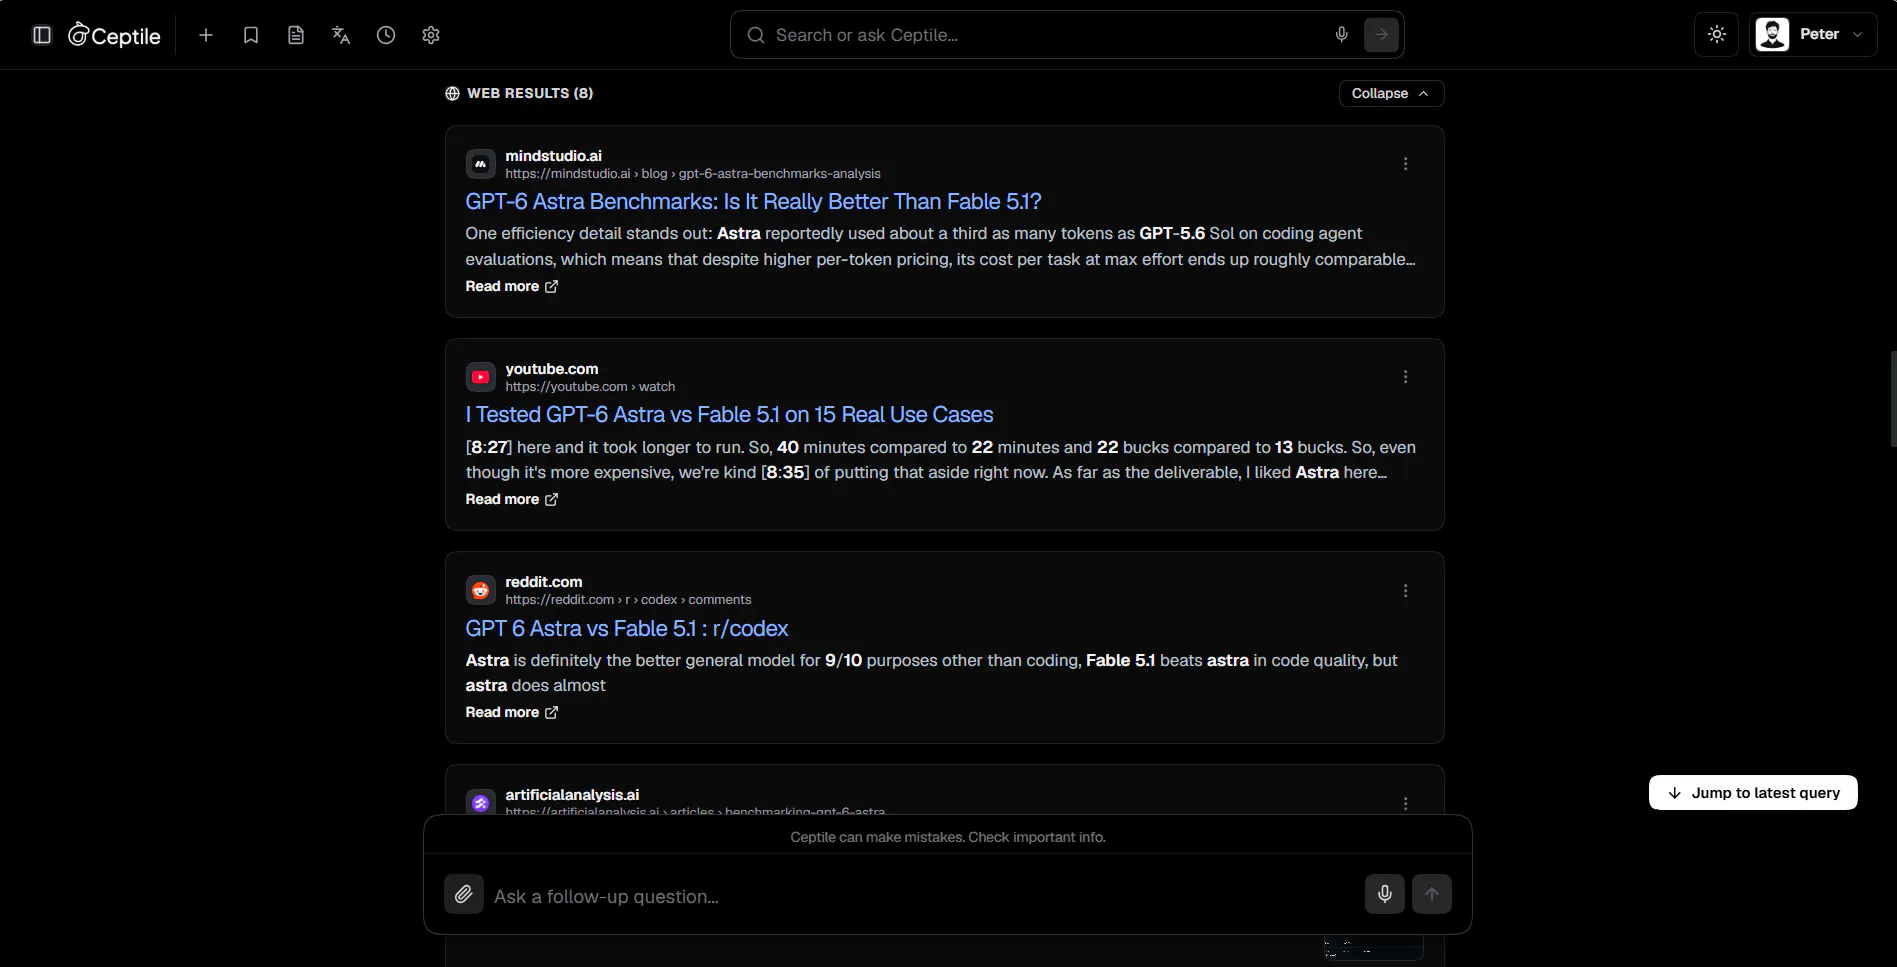Click the mindstudio.ai blog URL breadcrumb
1897x967 pixels.
click(693, 174)
